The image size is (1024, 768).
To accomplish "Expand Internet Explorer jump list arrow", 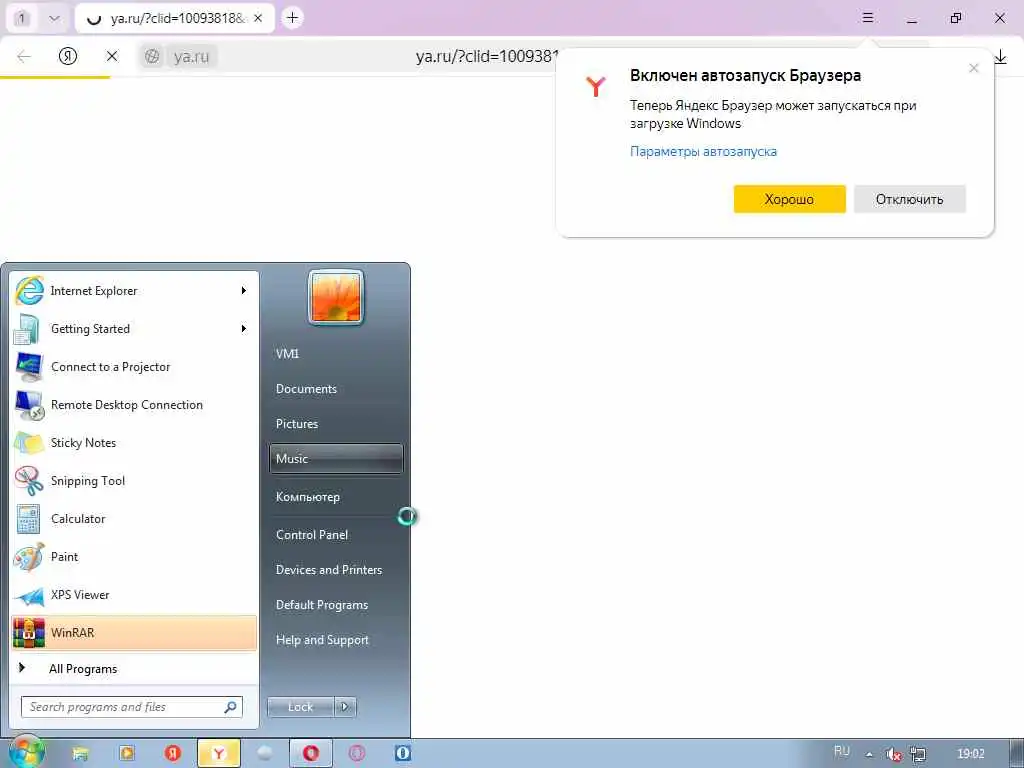I will (244, 291).
